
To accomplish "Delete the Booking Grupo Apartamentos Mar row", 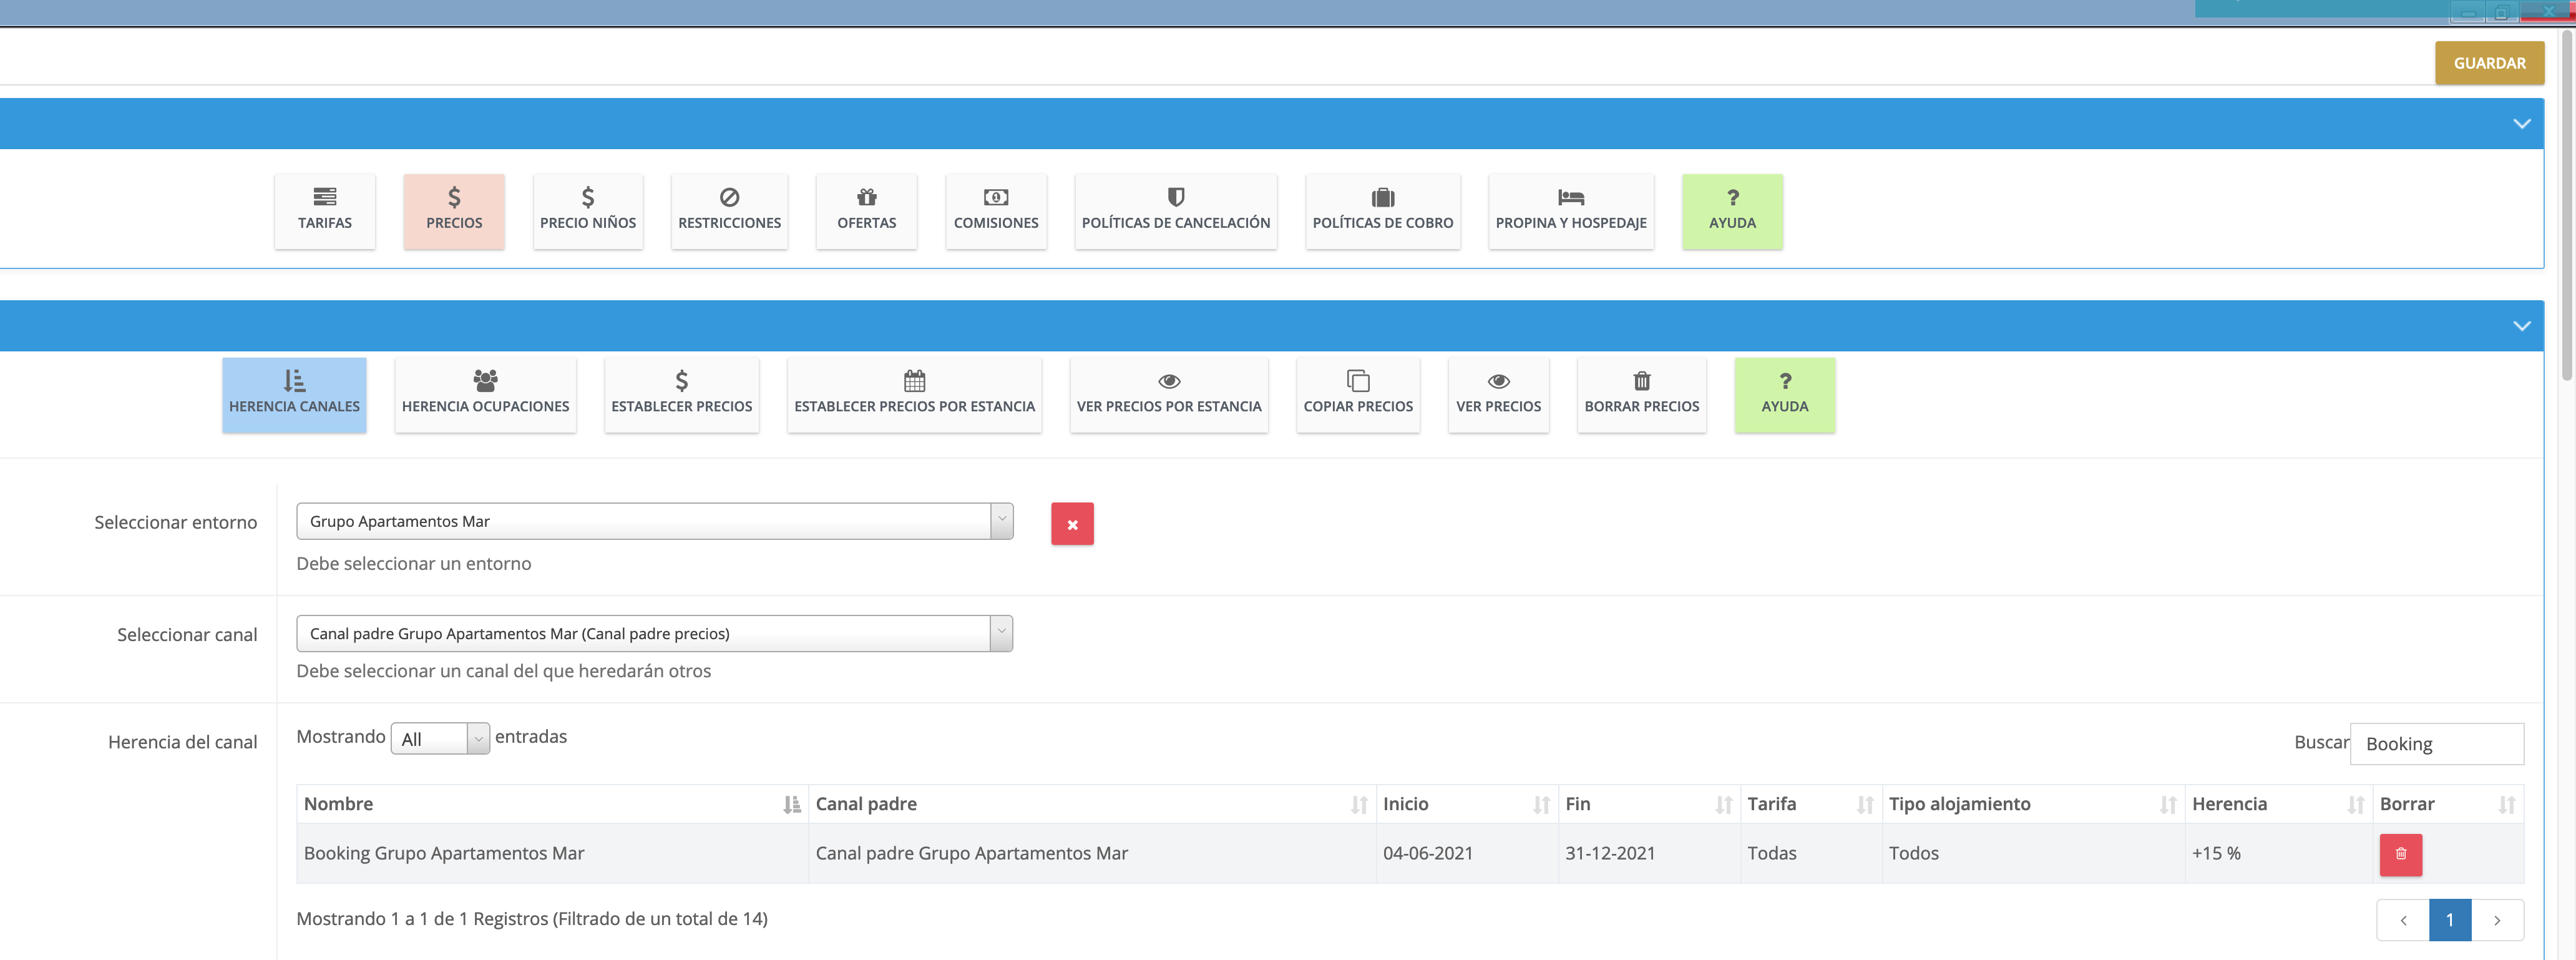I will (x=2400, y=854).
